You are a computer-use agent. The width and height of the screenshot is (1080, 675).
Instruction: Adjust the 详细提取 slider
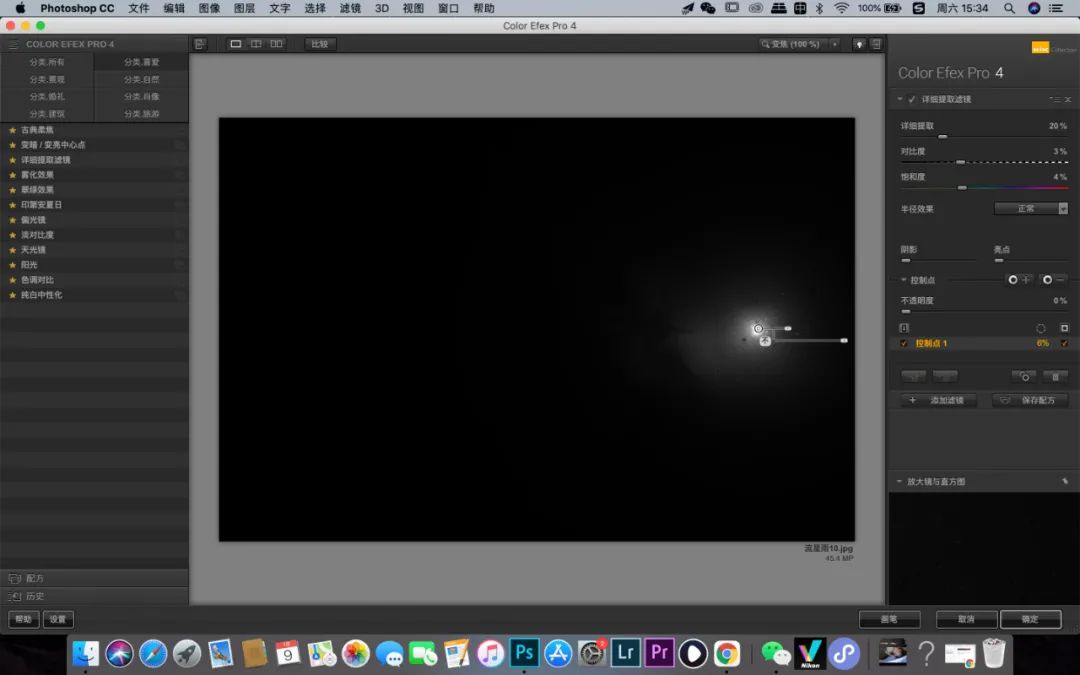click(x=942, y=136)
